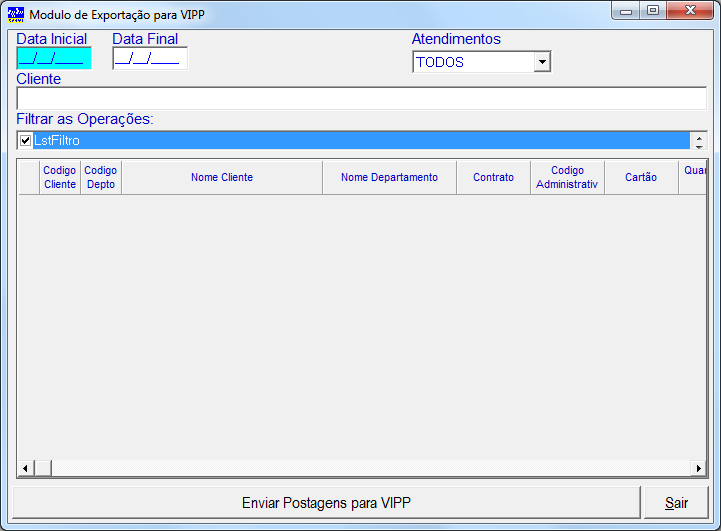Step down the filter list spinner
The width and height of the screenshot is (721, 531).
pos(699,146)
